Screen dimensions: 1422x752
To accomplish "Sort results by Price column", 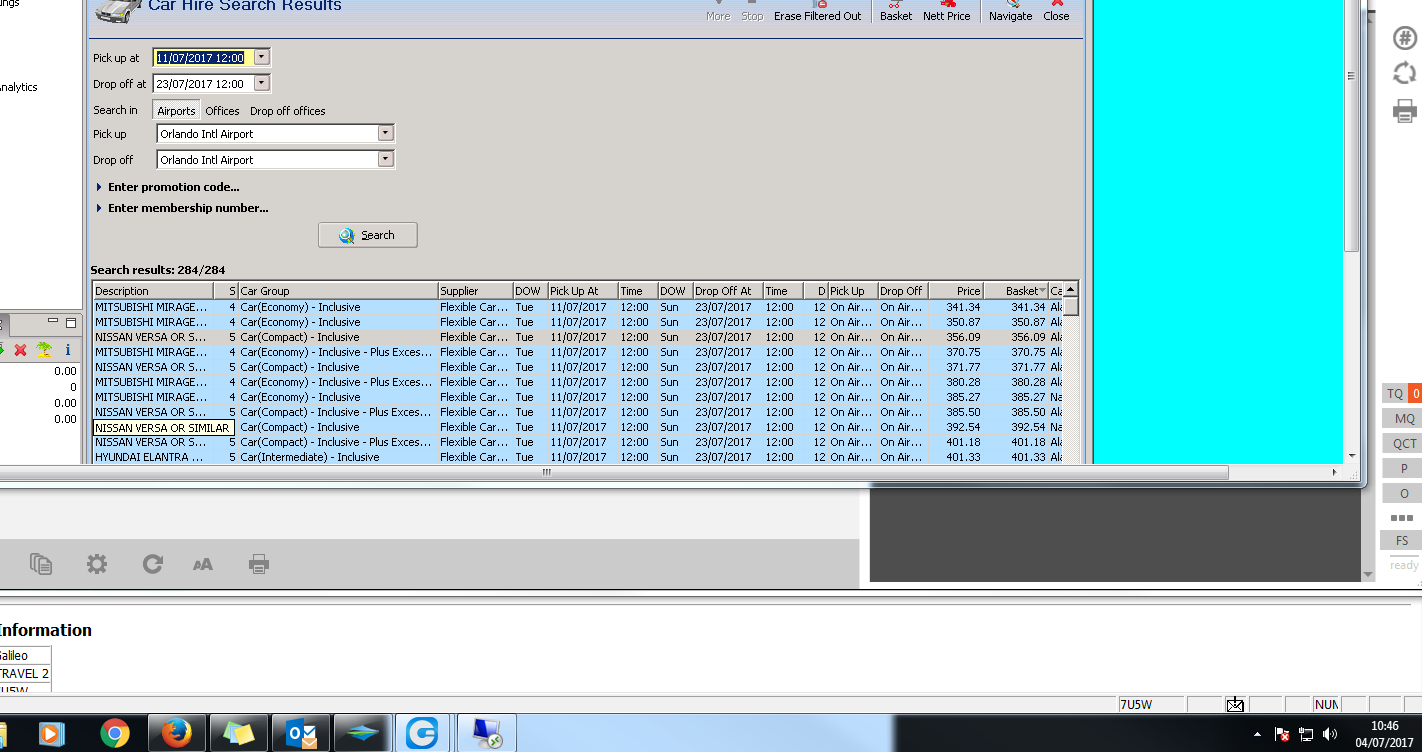I will (956, 291).
